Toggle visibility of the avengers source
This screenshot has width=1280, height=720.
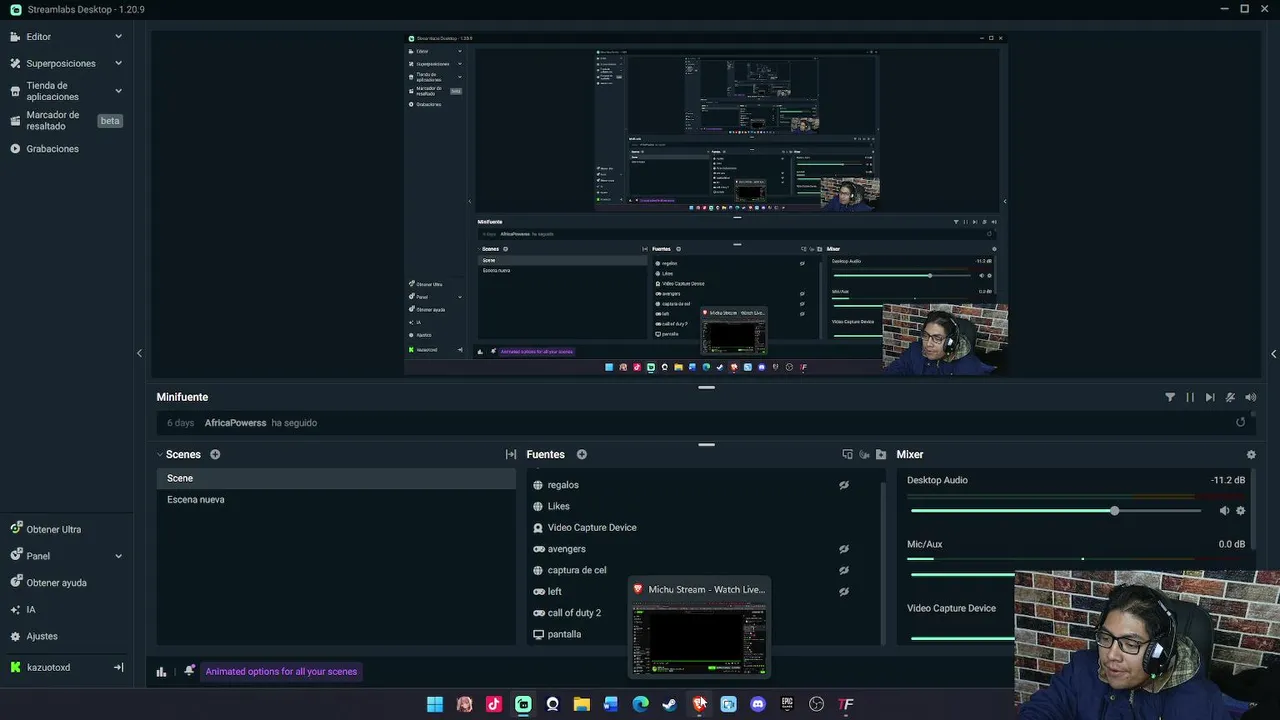tap(844, 549)
